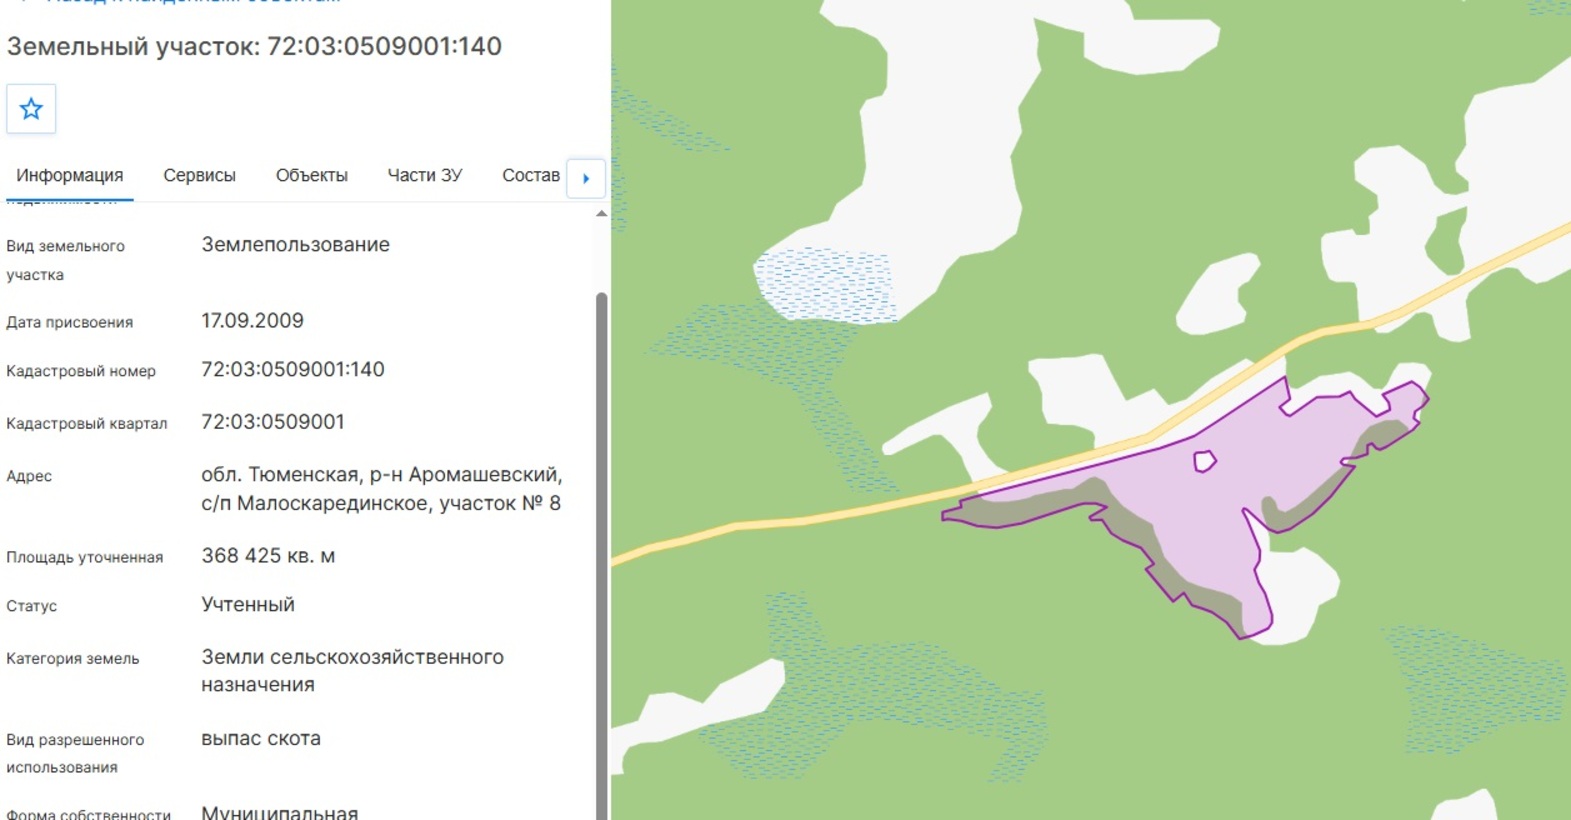
Task: Click the area value 368 425 кв. м
Action: (x=268, y=556)
